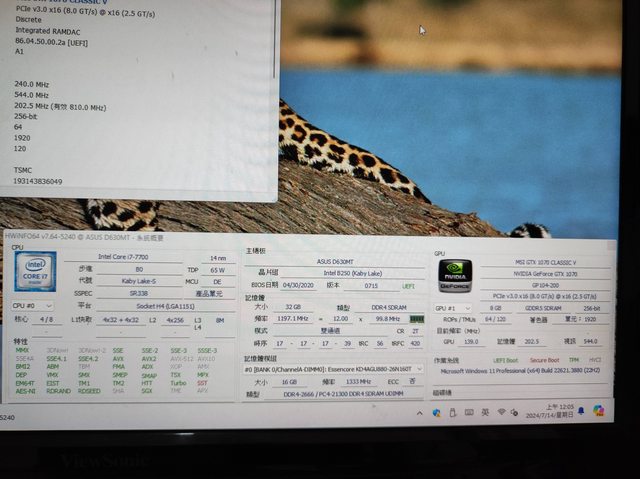This screenshot has width=640, height=479.
Task: Click the green memory chip icon
Action: click(417, 319)
